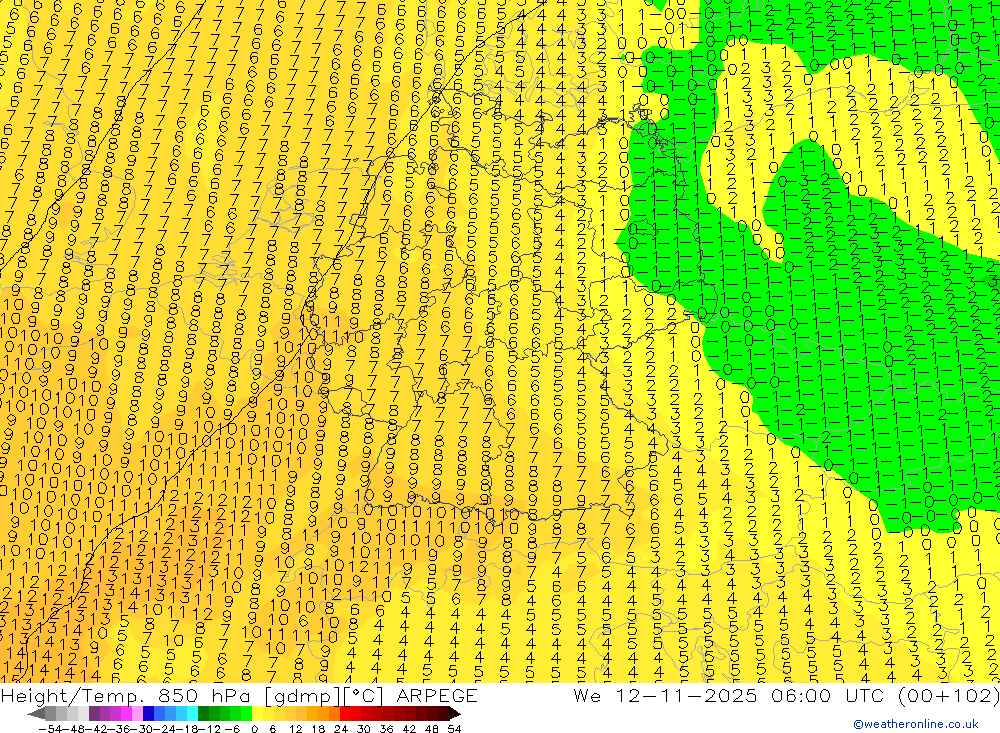Click the left arrow end of colour scale
Image resolution: width=1000 pixels, height=733 pixels.
[x=36, y=714]
